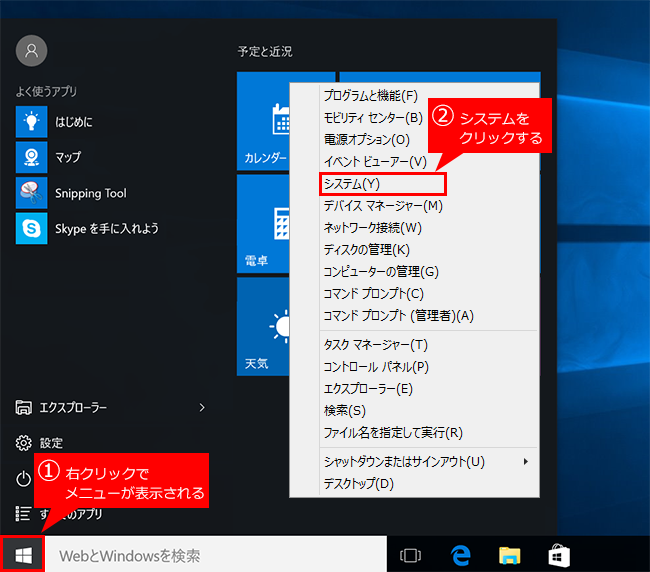Click the マップ label
This screenshot has height=572, width=650.
pyautogui.click(x=68, y=158)
